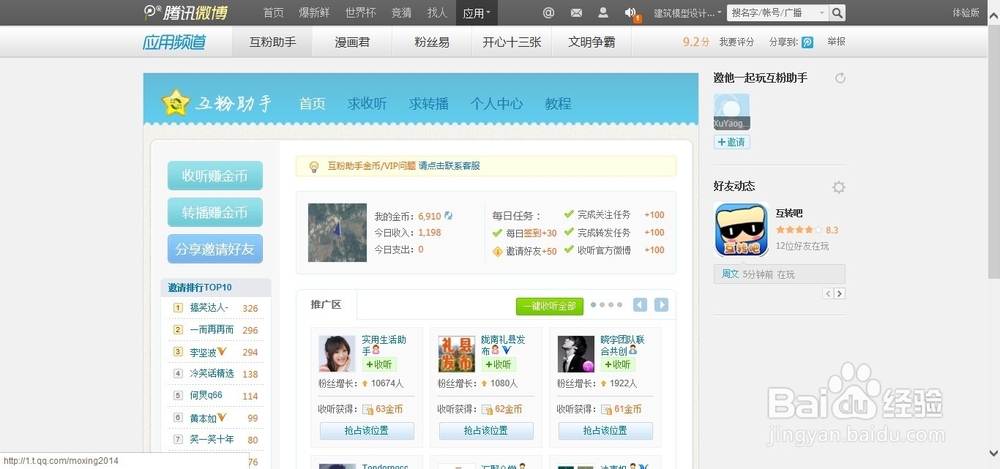Open 求收听 in 互粉助手 menu

point(367,103)
